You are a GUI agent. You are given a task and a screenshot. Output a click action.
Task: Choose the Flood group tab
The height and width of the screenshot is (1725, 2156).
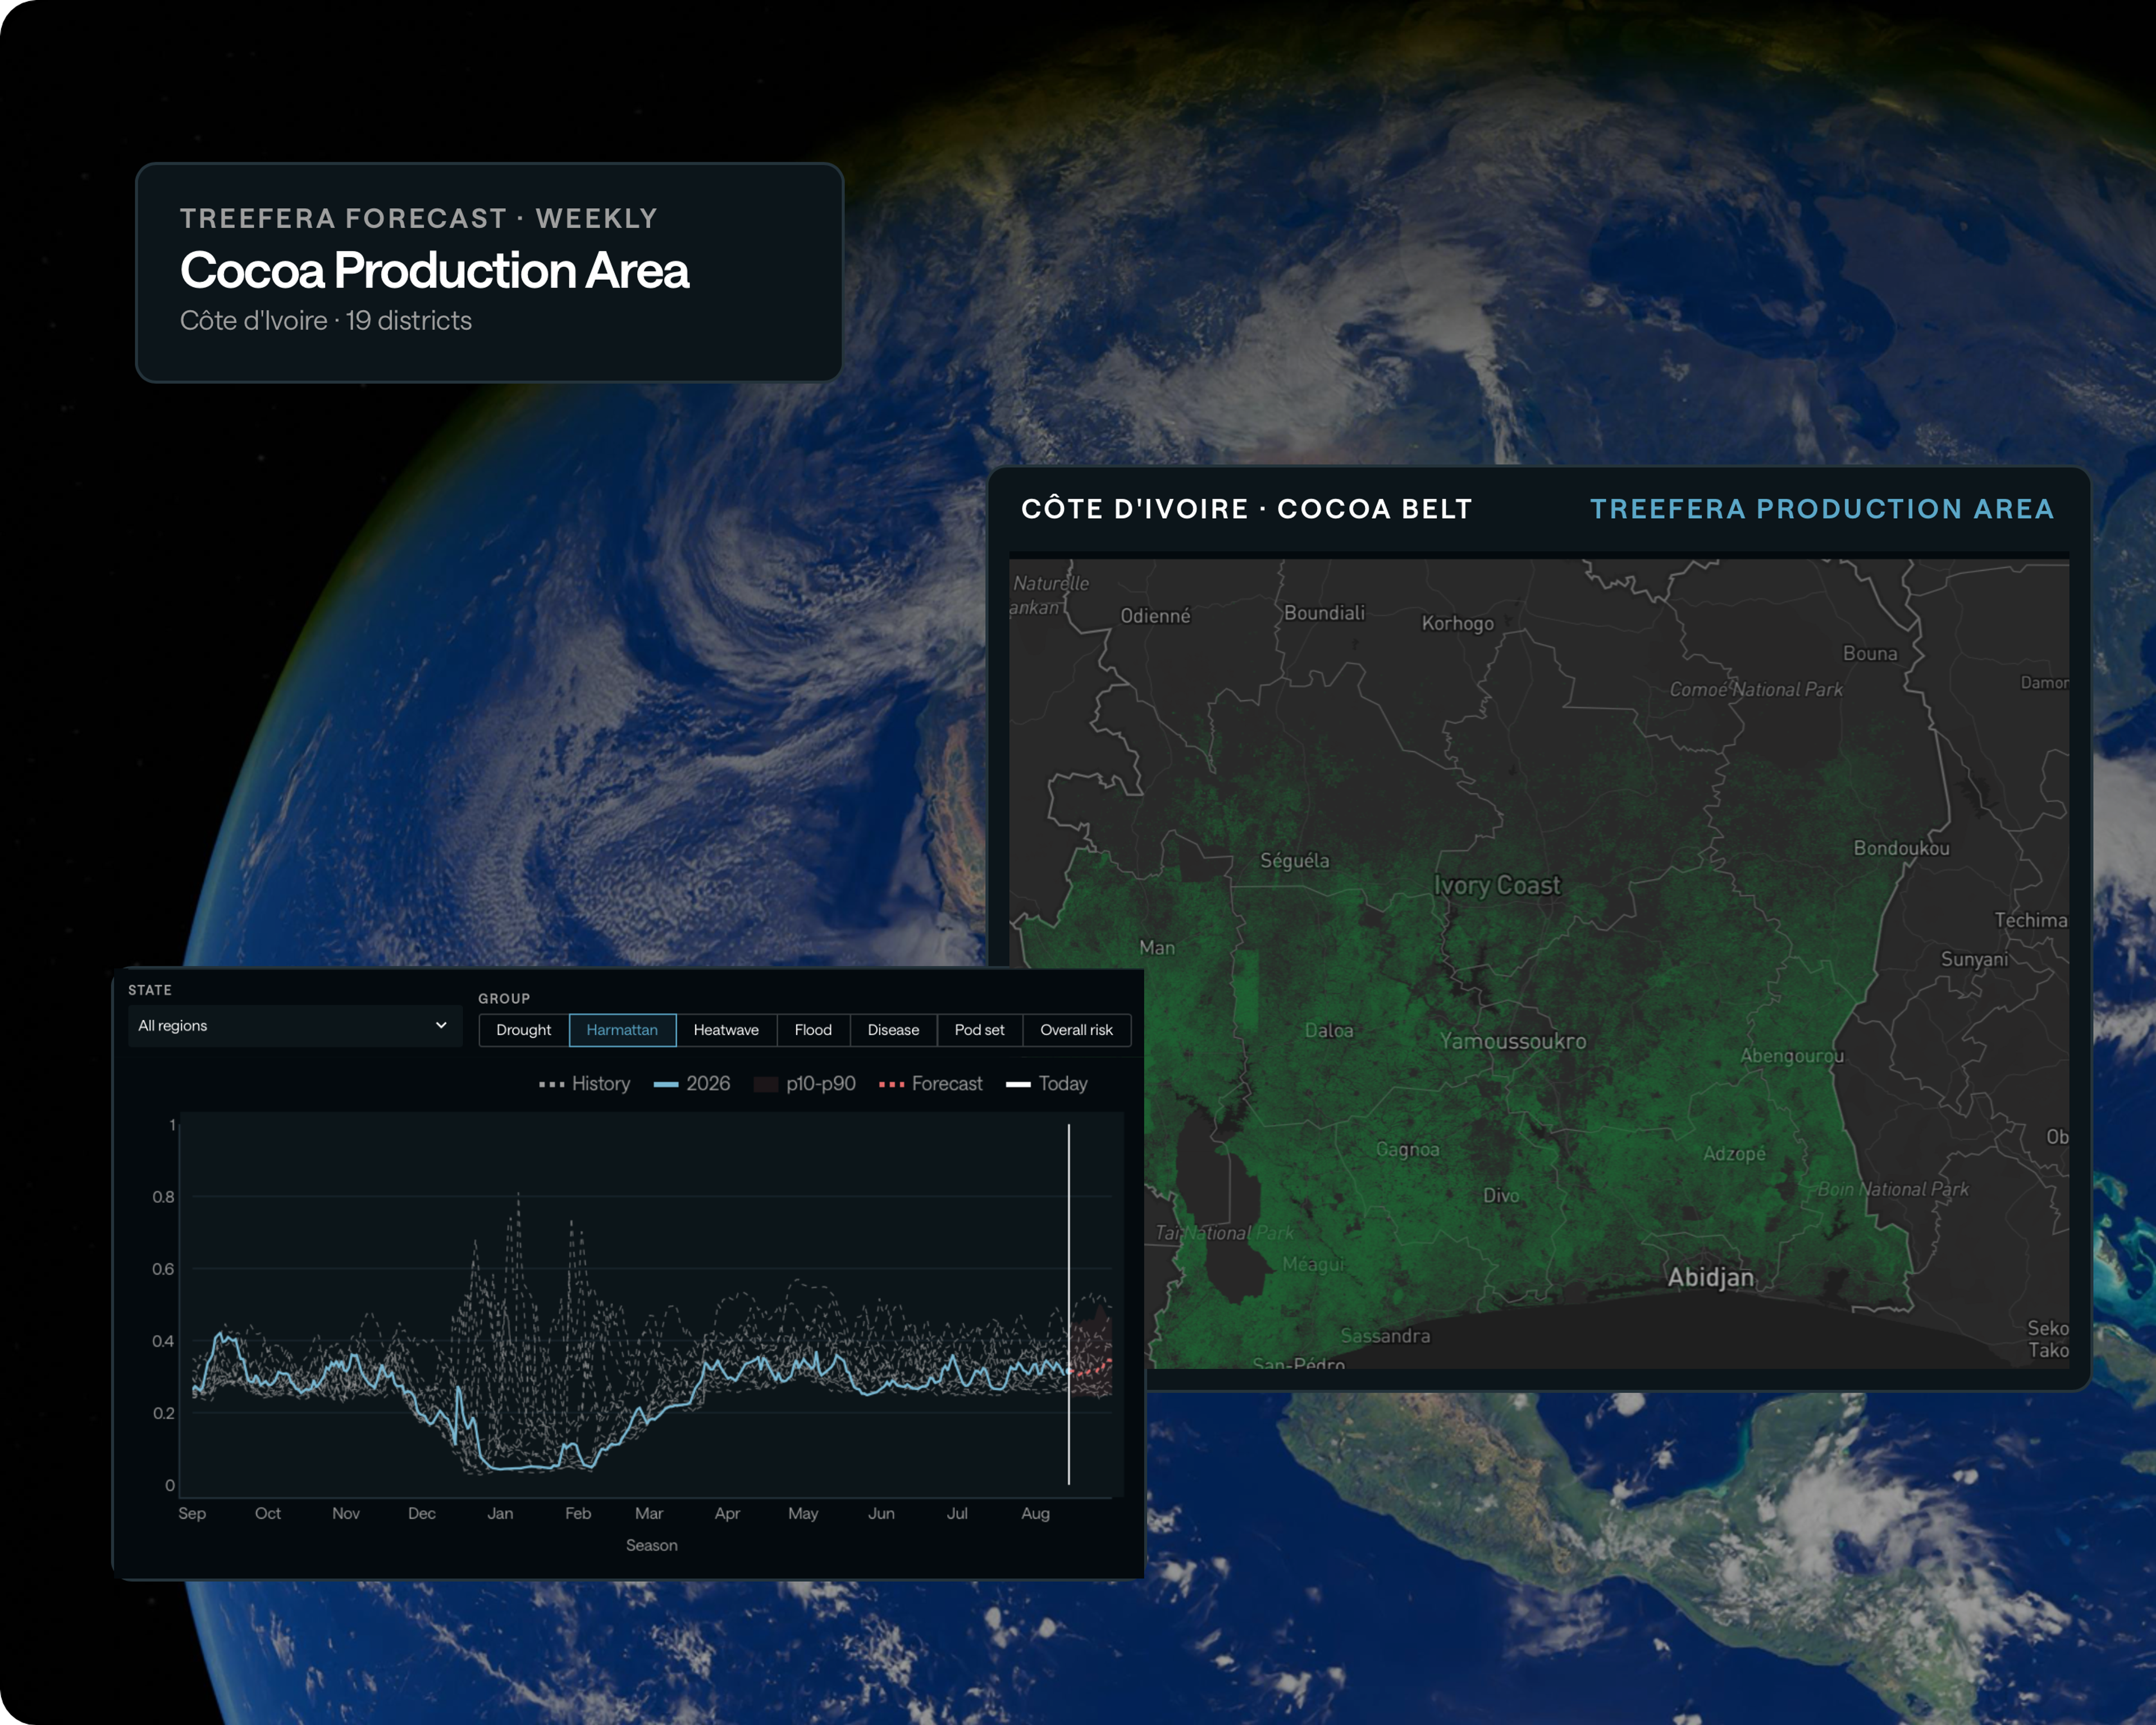[x=813, y=1030]
